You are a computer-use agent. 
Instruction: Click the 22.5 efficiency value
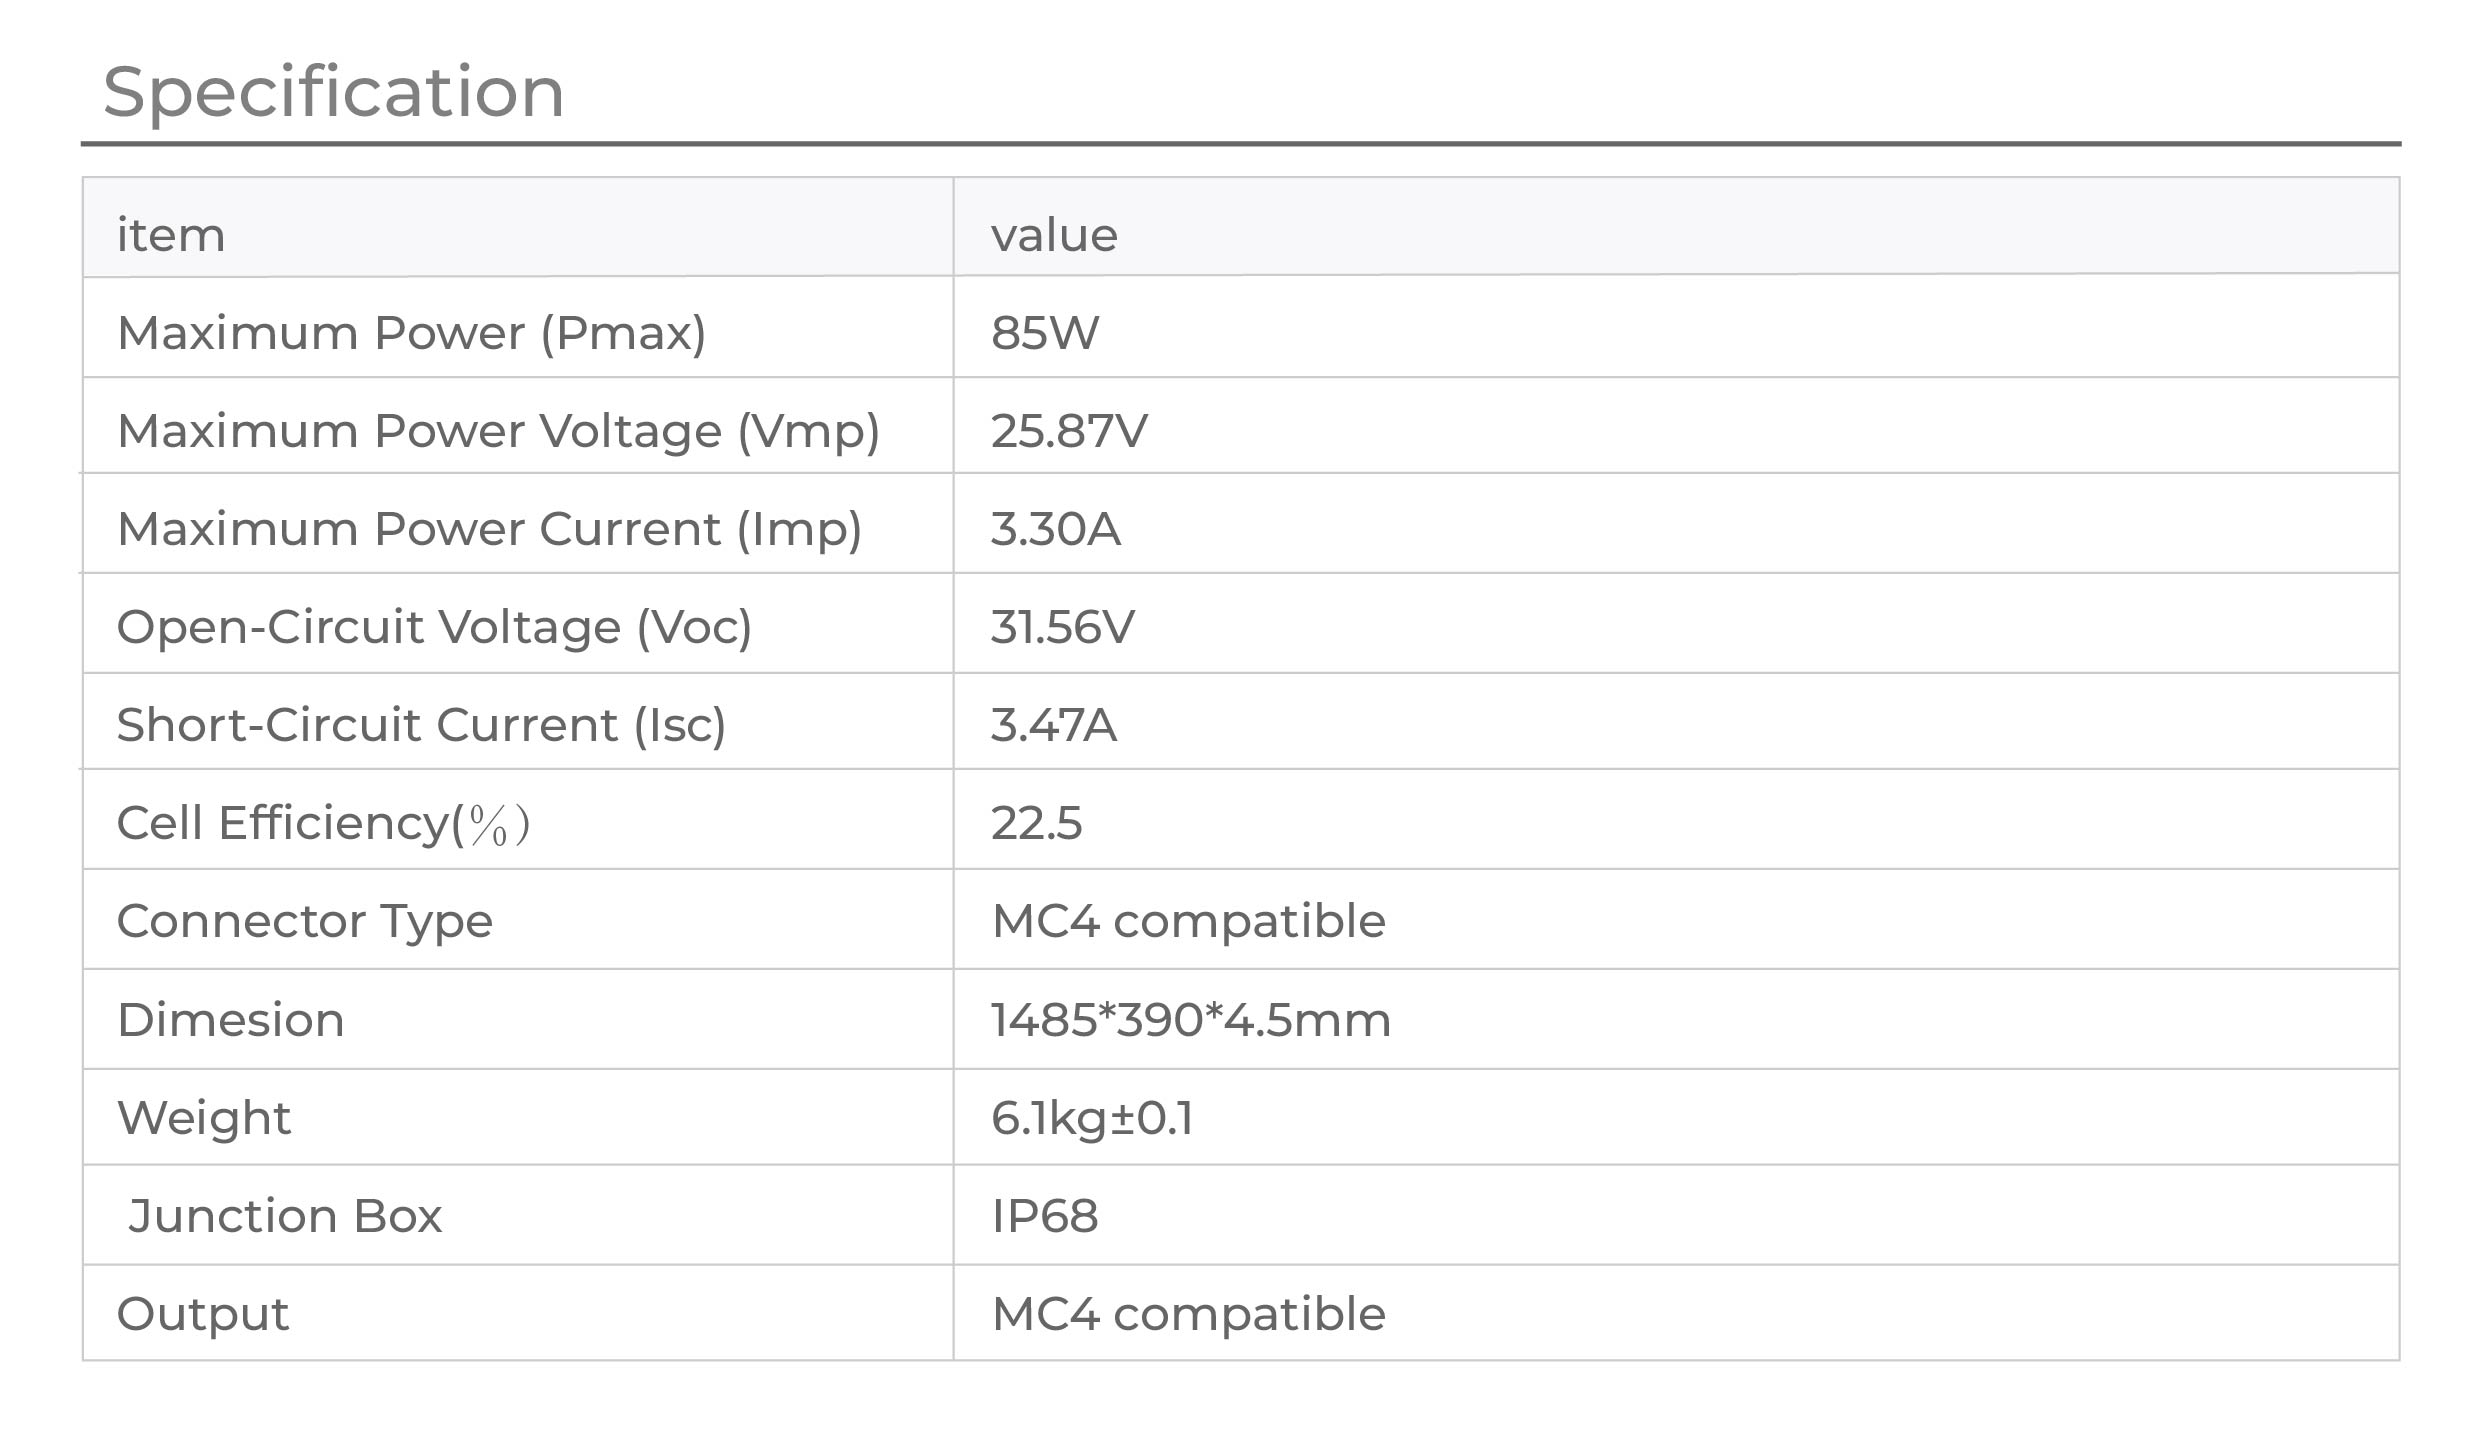1036,824
